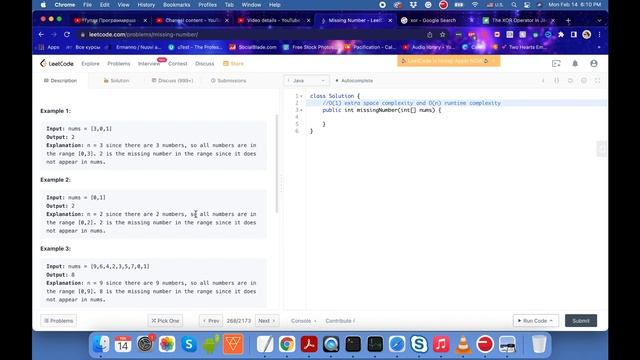The image size is (640, 360).
Task: Open the Java language dropdown
Action: (307, 80)
